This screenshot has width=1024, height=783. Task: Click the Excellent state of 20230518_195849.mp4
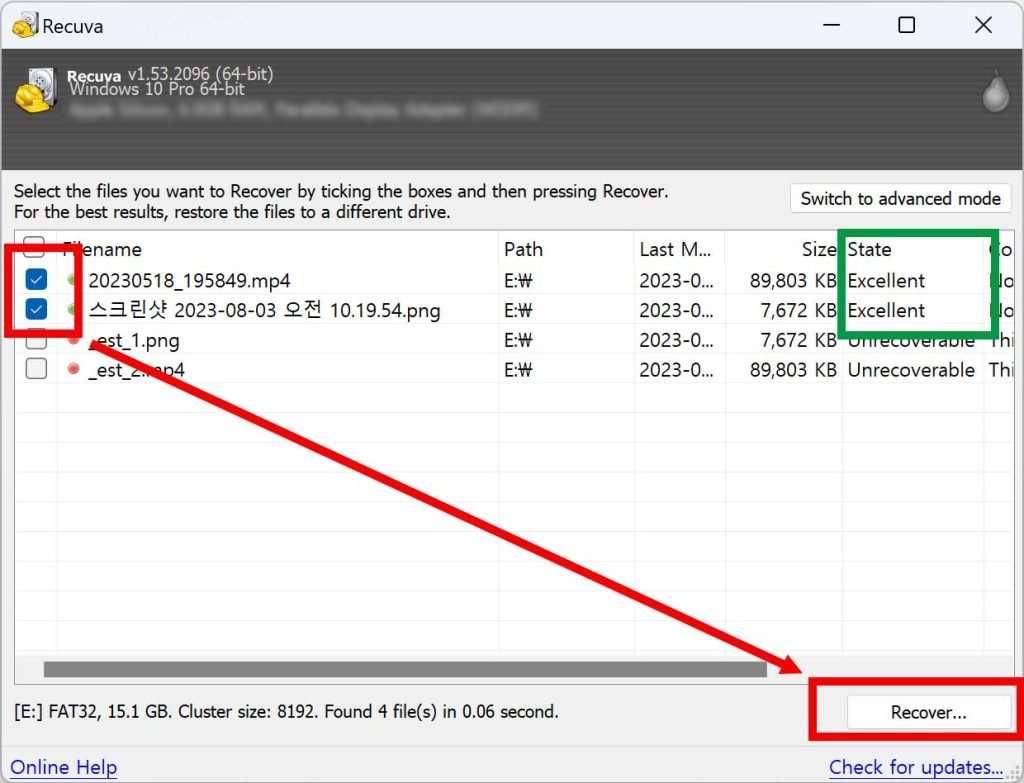pos(886,281)
